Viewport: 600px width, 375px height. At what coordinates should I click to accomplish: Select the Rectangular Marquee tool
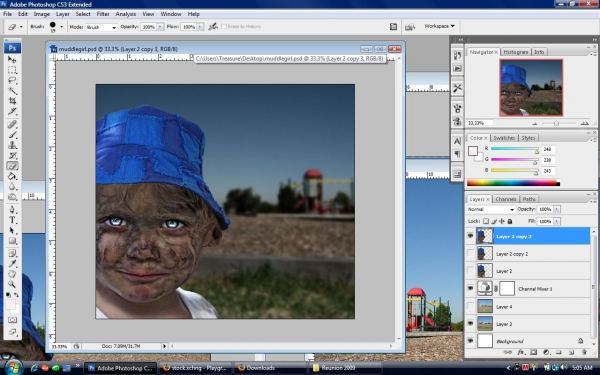(12, 70)
